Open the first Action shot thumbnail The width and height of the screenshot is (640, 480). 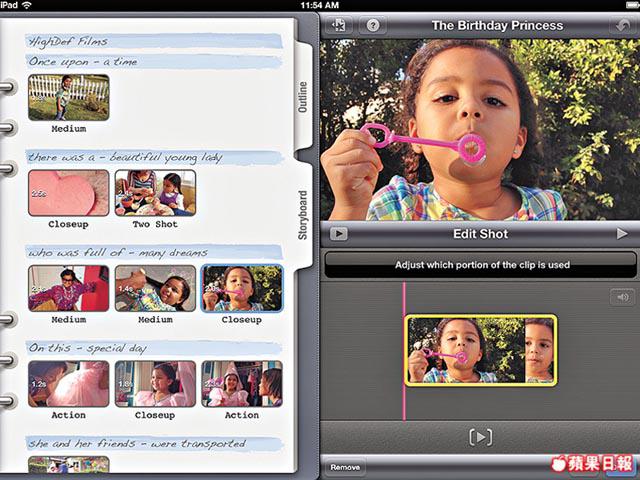click(x=69, y=384)
